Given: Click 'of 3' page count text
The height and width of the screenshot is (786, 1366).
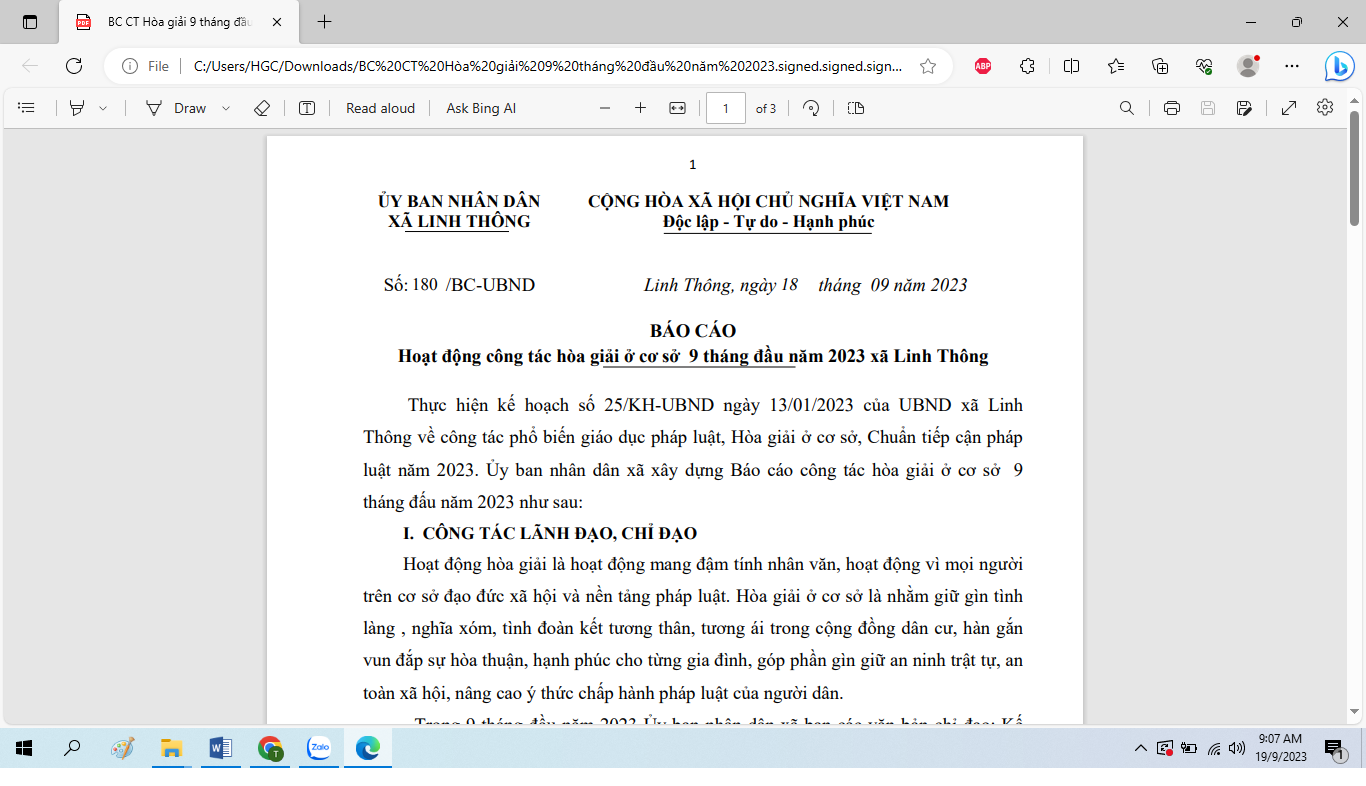Looking at the screenshot, I should point(766,108).
